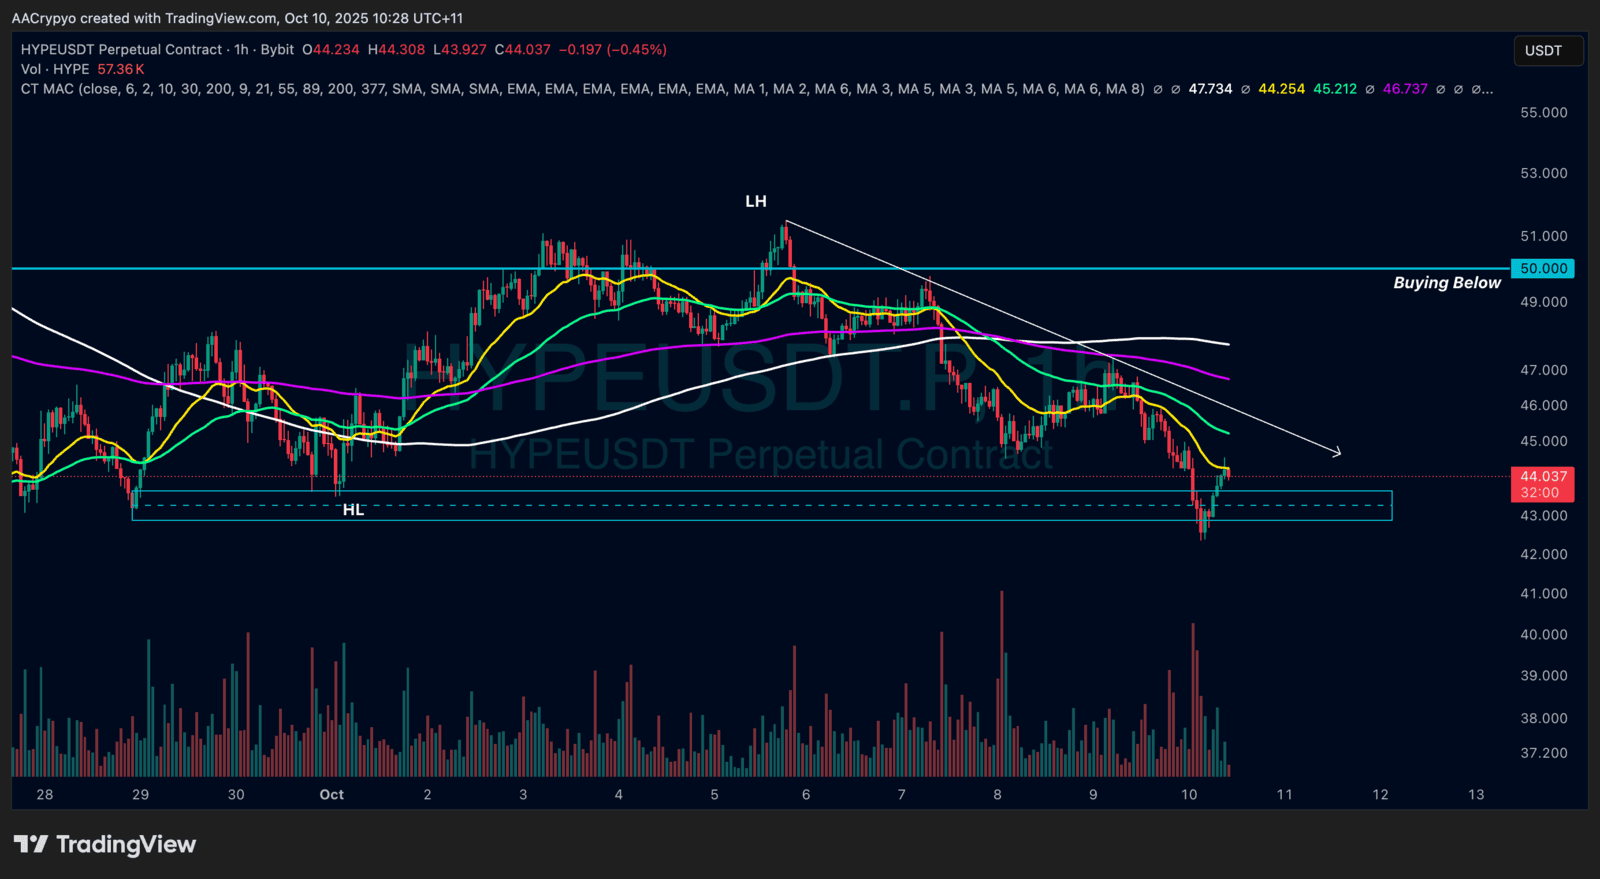Select the LH text annotation
Image resolution: width=1600 pixels, height=879 pixels.
tap(756, 202)
